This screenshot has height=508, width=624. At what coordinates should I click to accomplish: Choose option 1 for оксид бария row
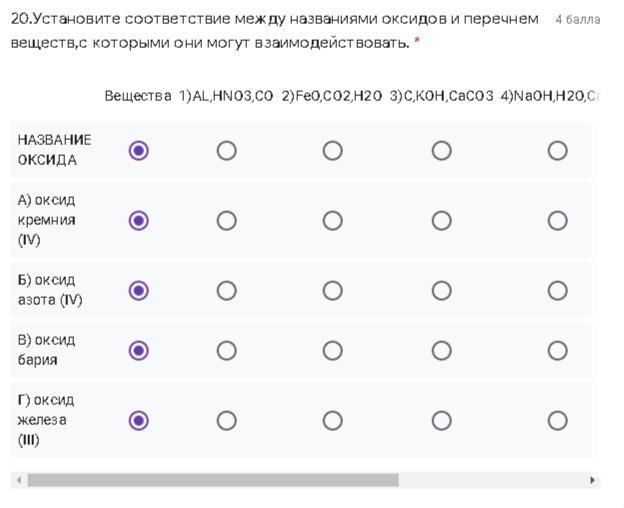227,350
